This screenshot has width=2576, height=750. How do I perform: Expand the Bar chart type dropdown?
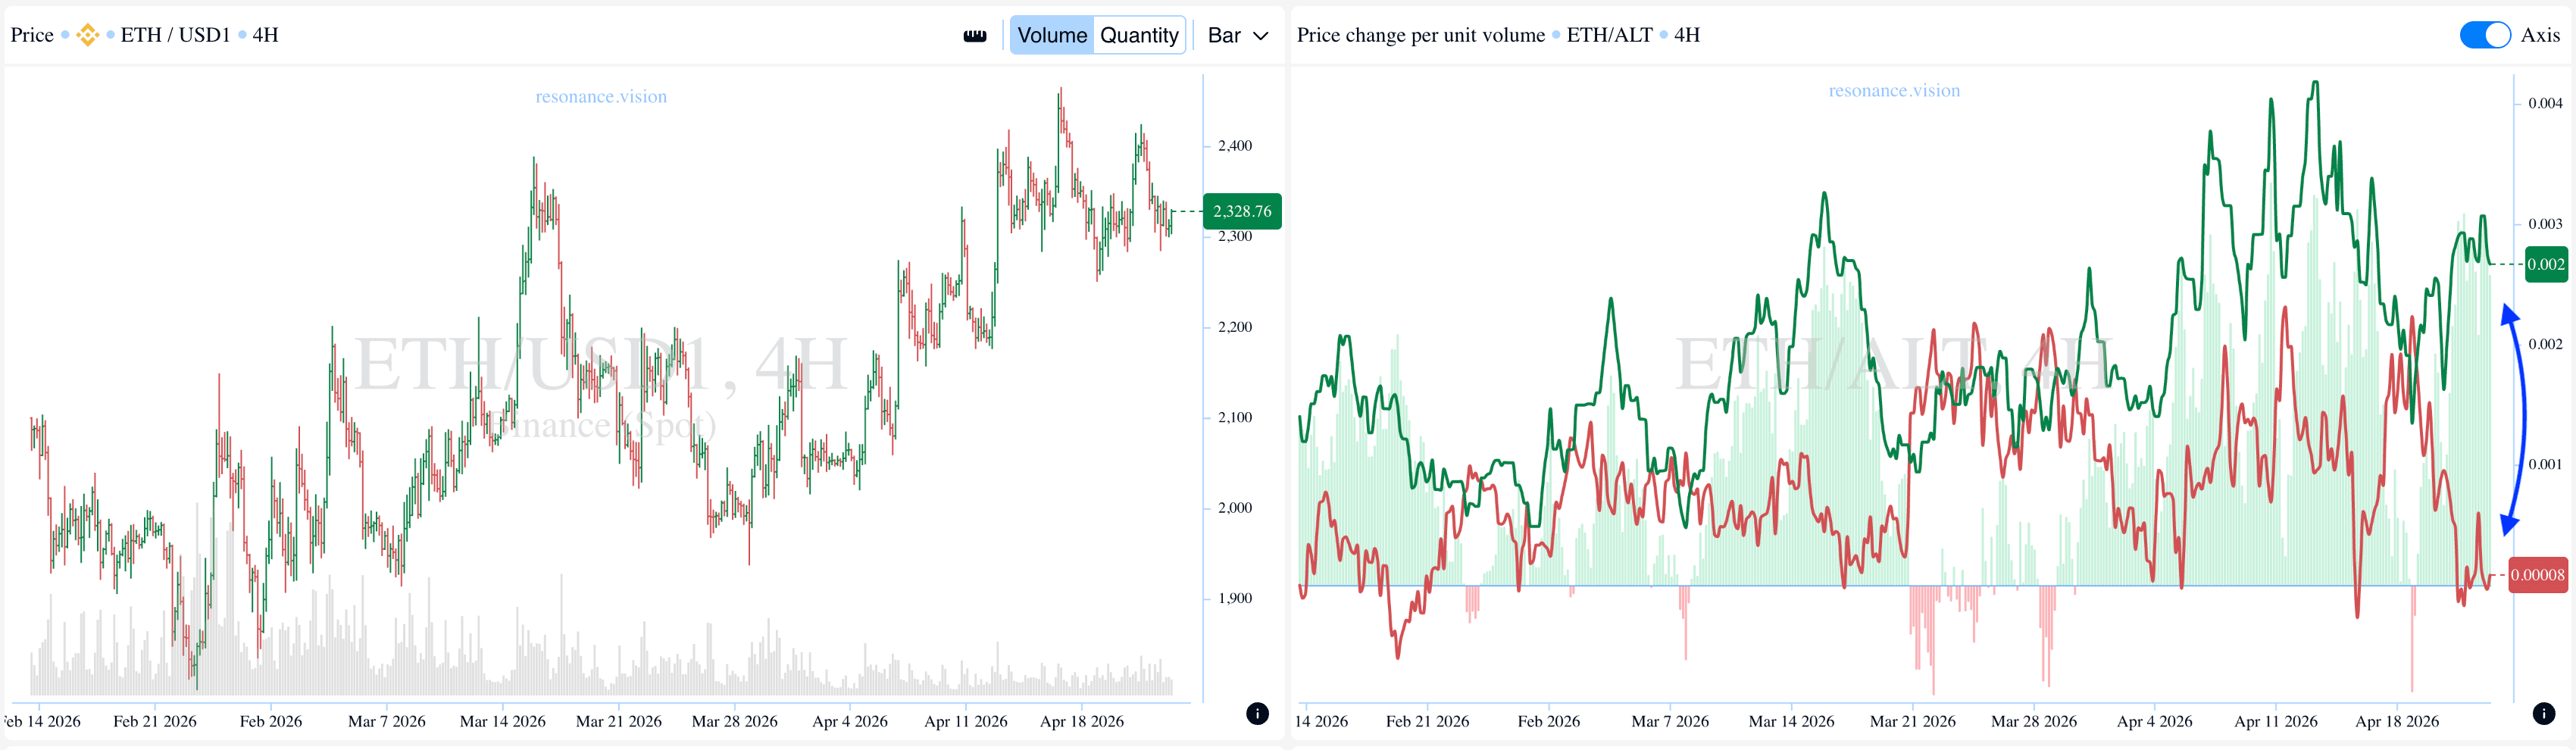click(1237, 35)
